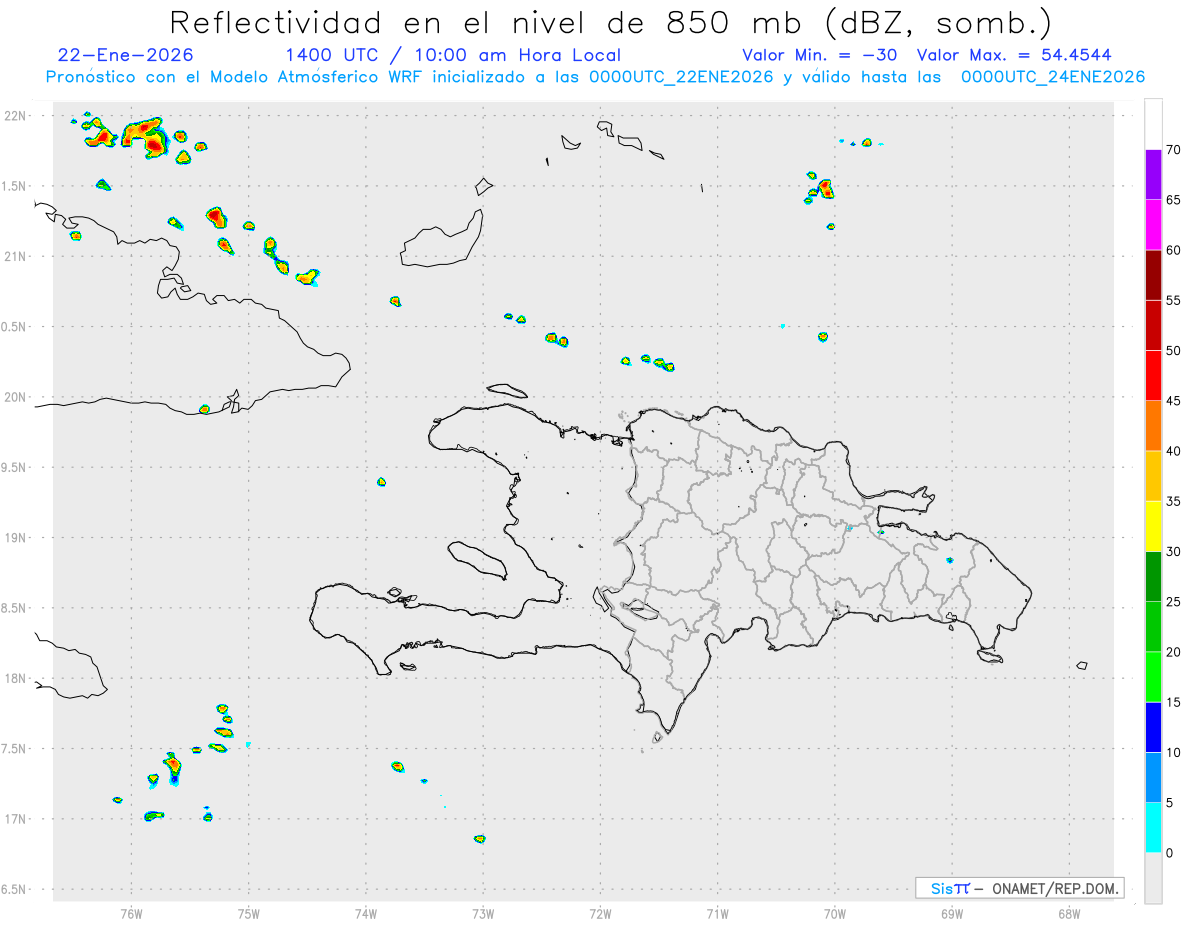Image resolution: width=1200 pixels, height=927 pixels.
Task: Click the '20N' latitude label
Action: (x=15, y=397)
